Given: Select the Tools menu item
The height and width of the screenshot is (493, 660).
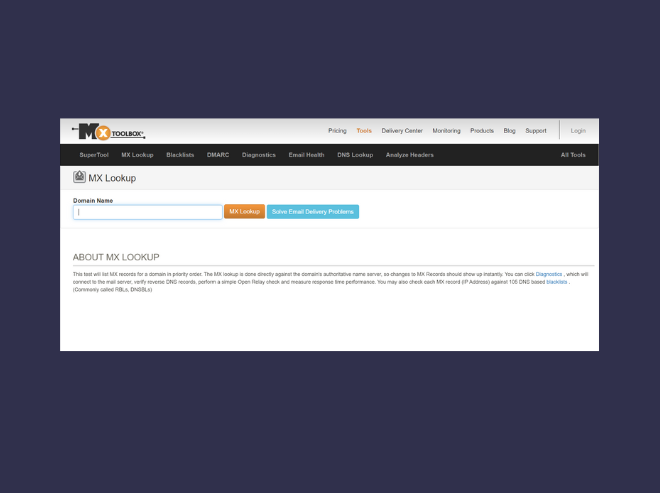Looking at the screenshot, I should pos(364,131).
